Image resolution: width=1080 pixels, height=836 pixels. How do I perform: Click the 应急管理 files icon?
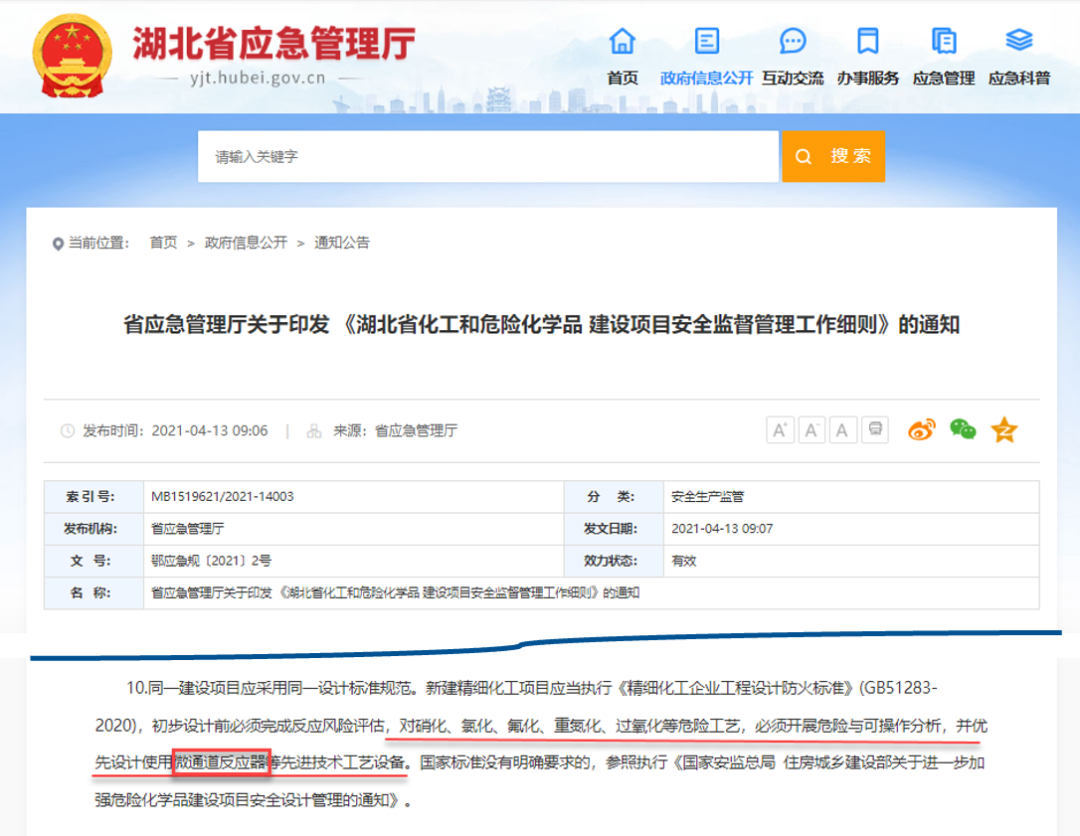click(944, 41)
